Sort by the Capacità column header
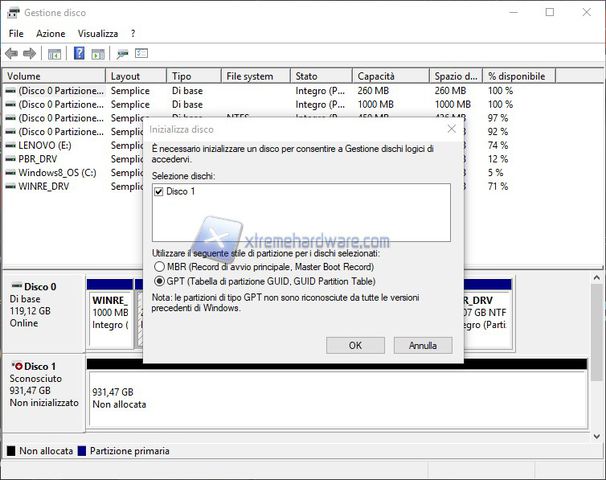 click(x=390, y=76)
